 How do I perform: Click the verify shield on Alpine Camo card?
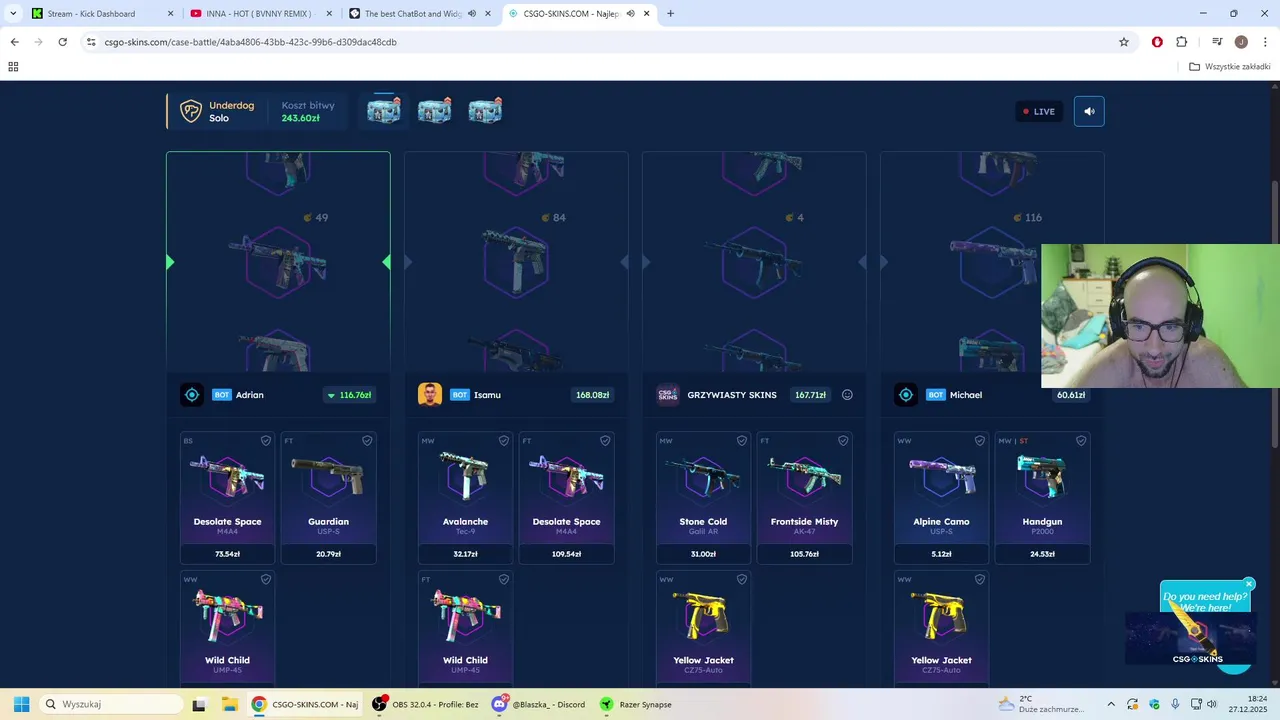pos(980,440)
